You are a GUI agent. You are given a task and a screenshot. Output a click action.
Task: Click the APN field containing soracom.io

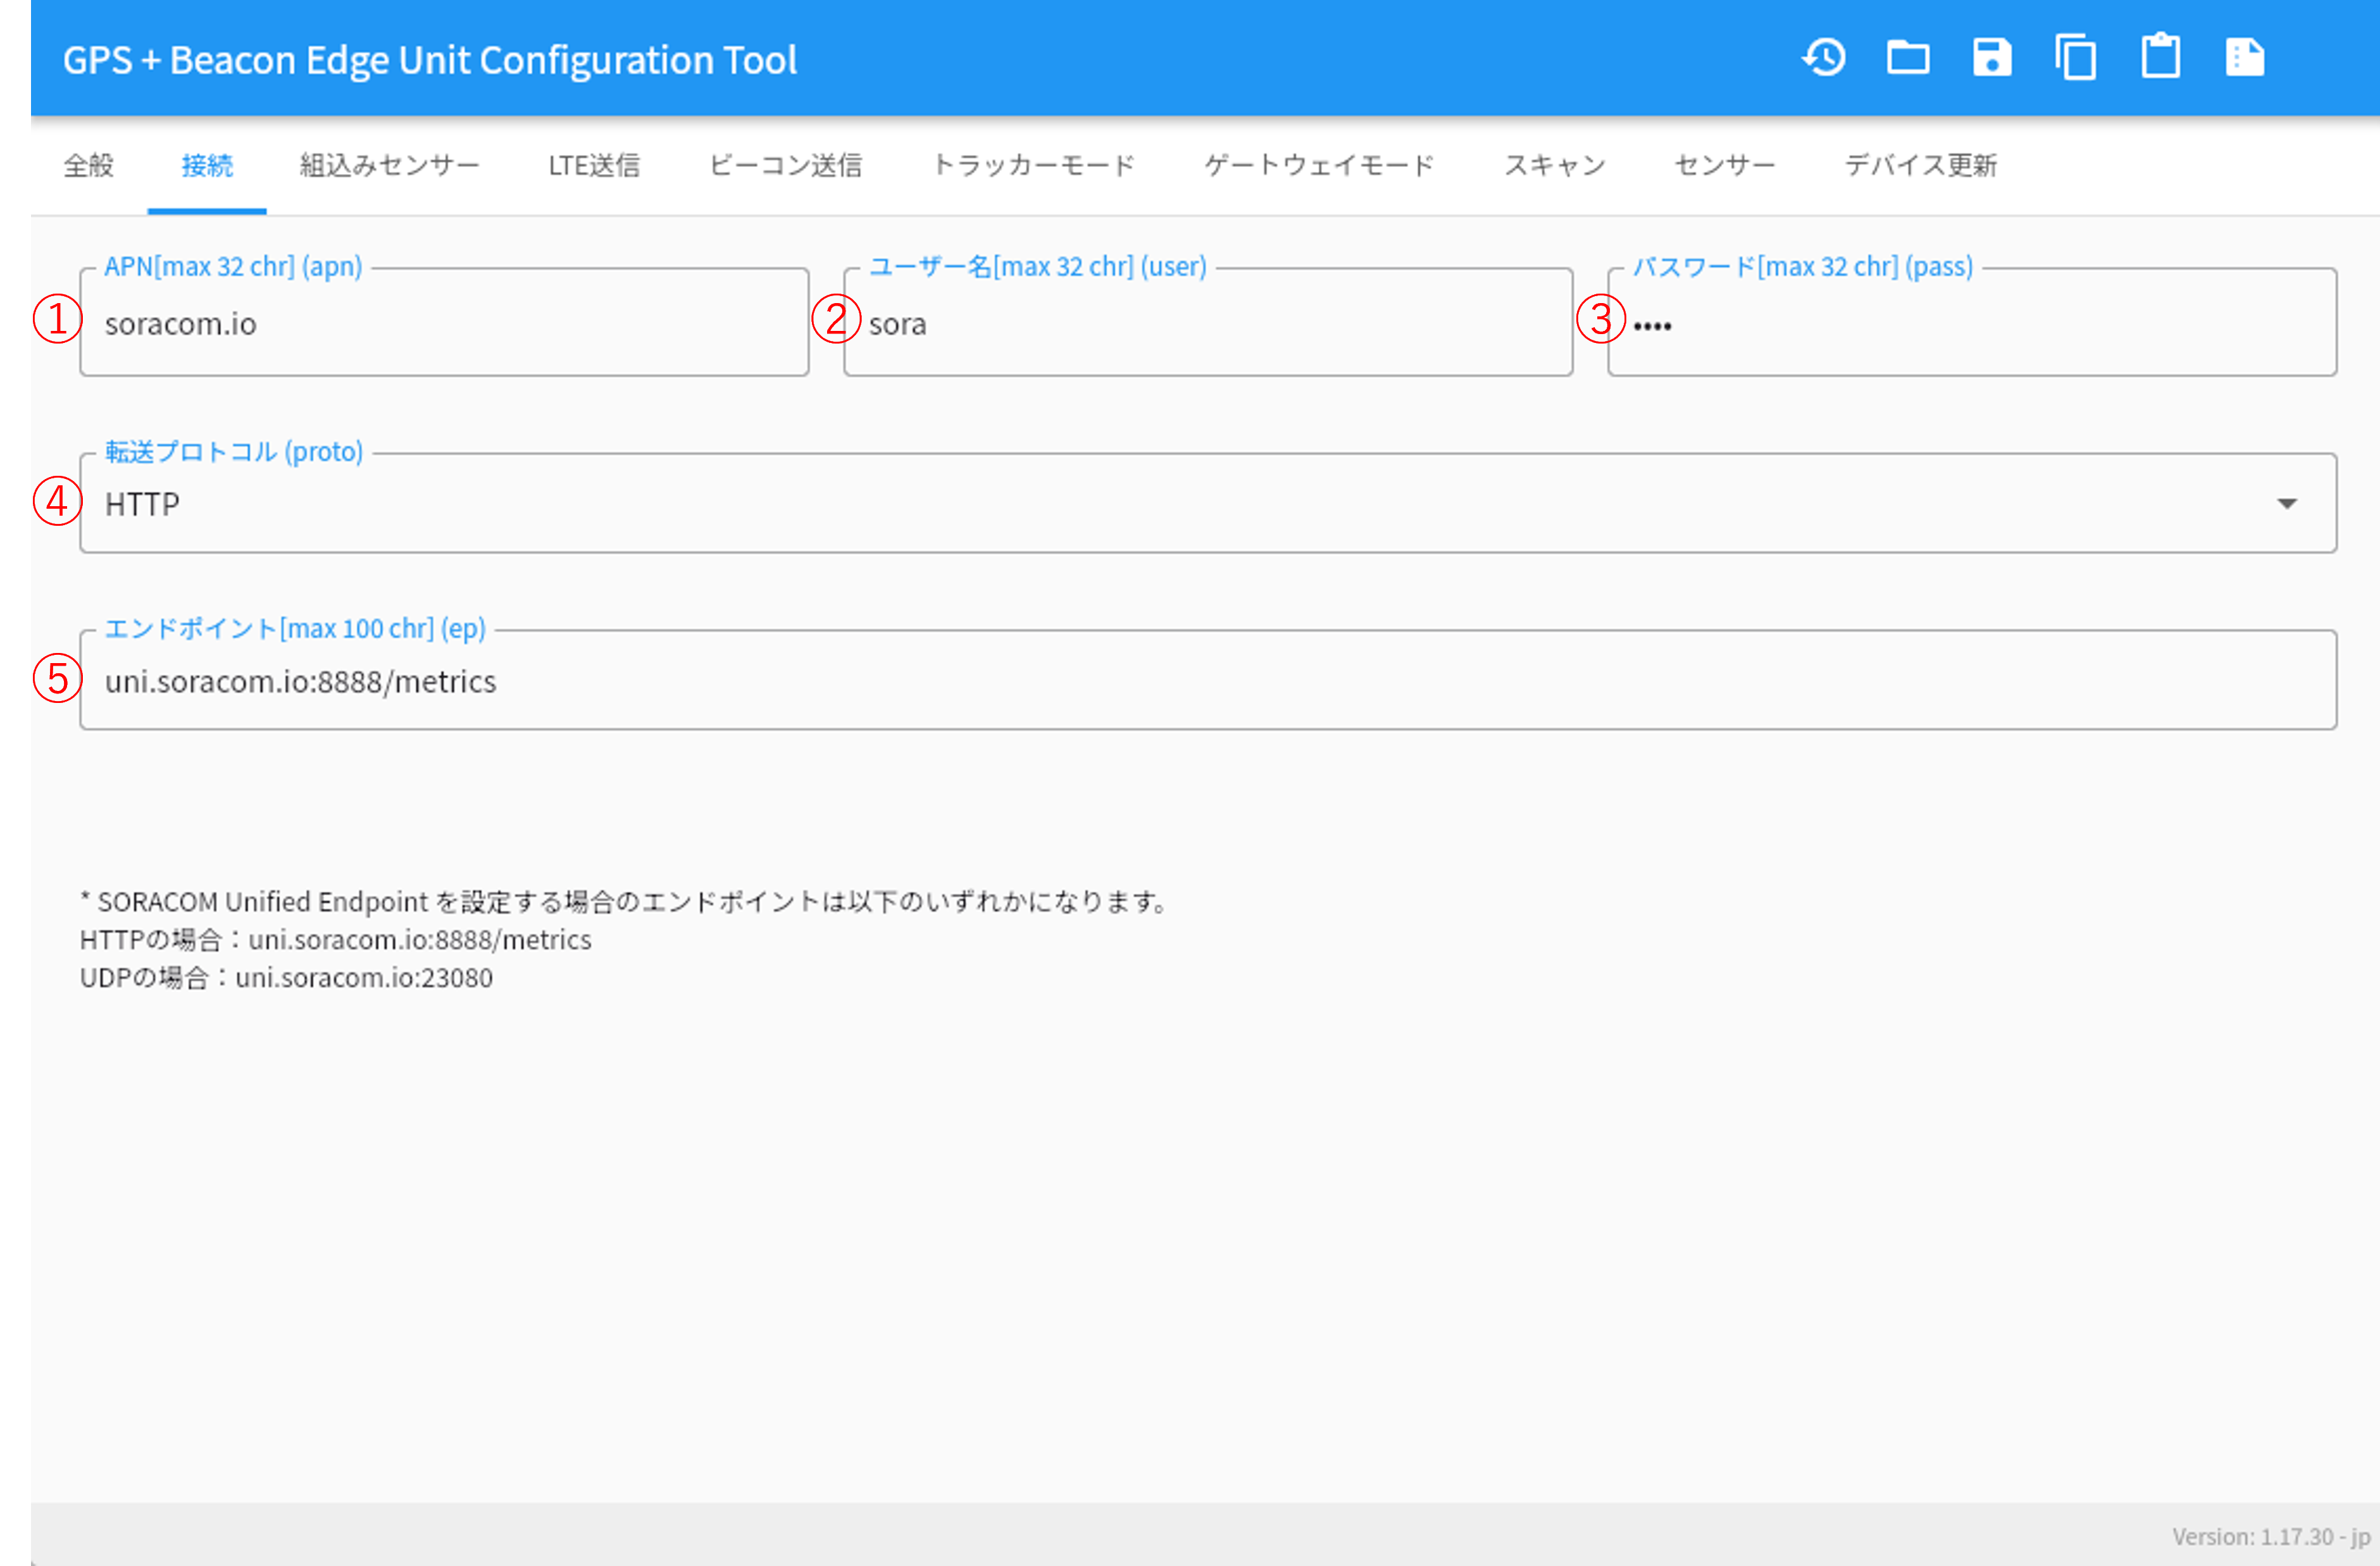pos(444,323)
